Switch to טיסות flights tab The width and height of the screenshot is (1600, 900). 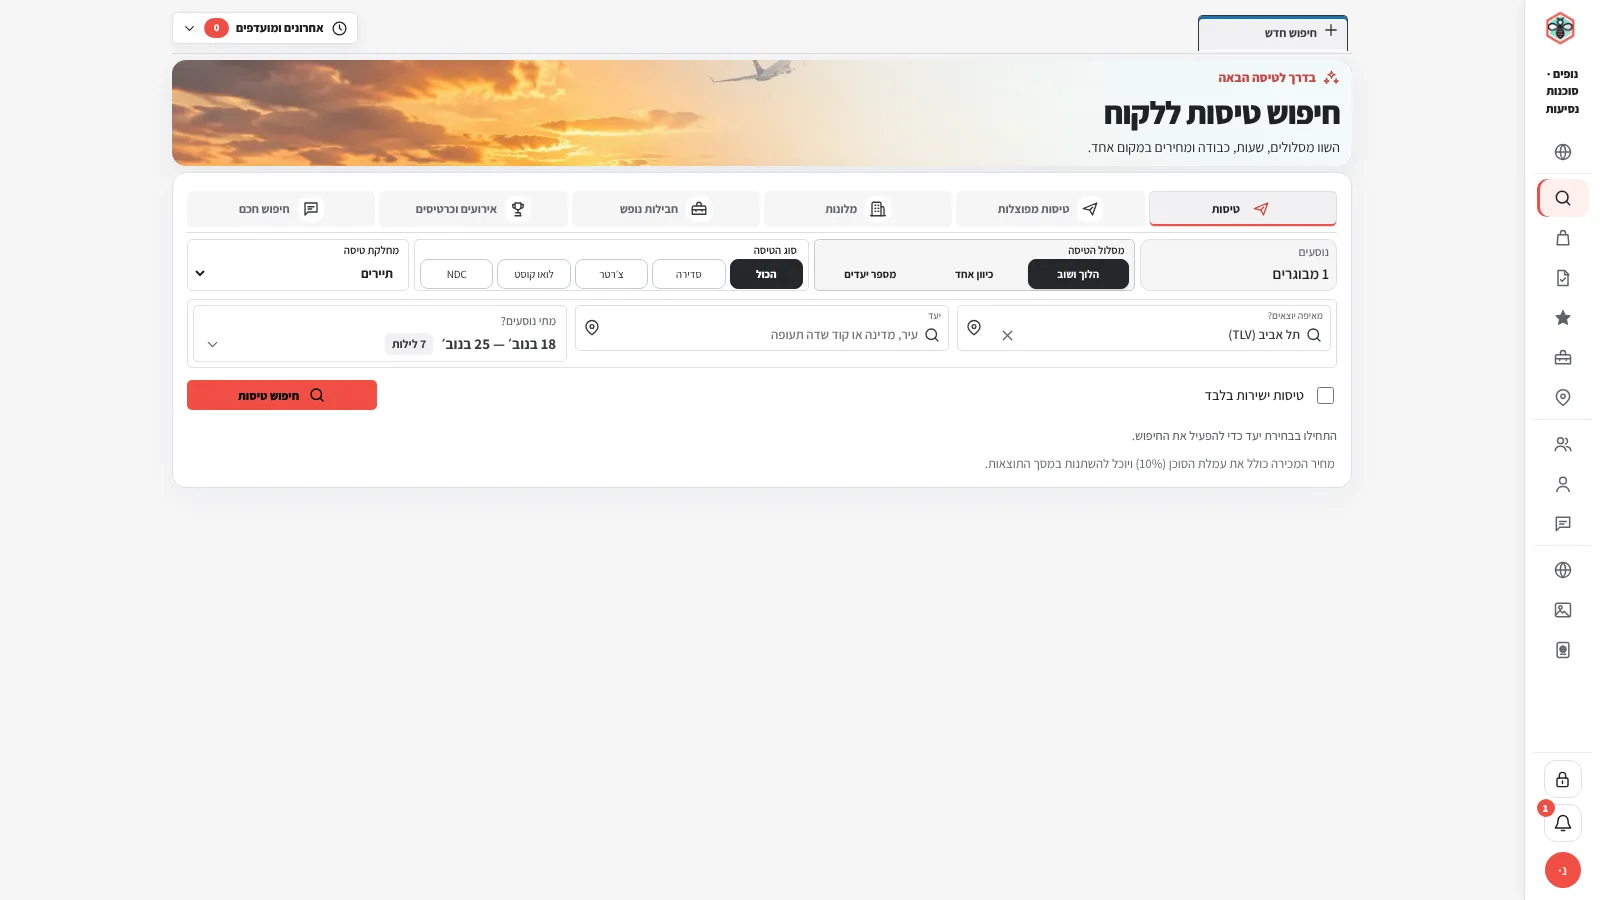[x=1243, y=209]
